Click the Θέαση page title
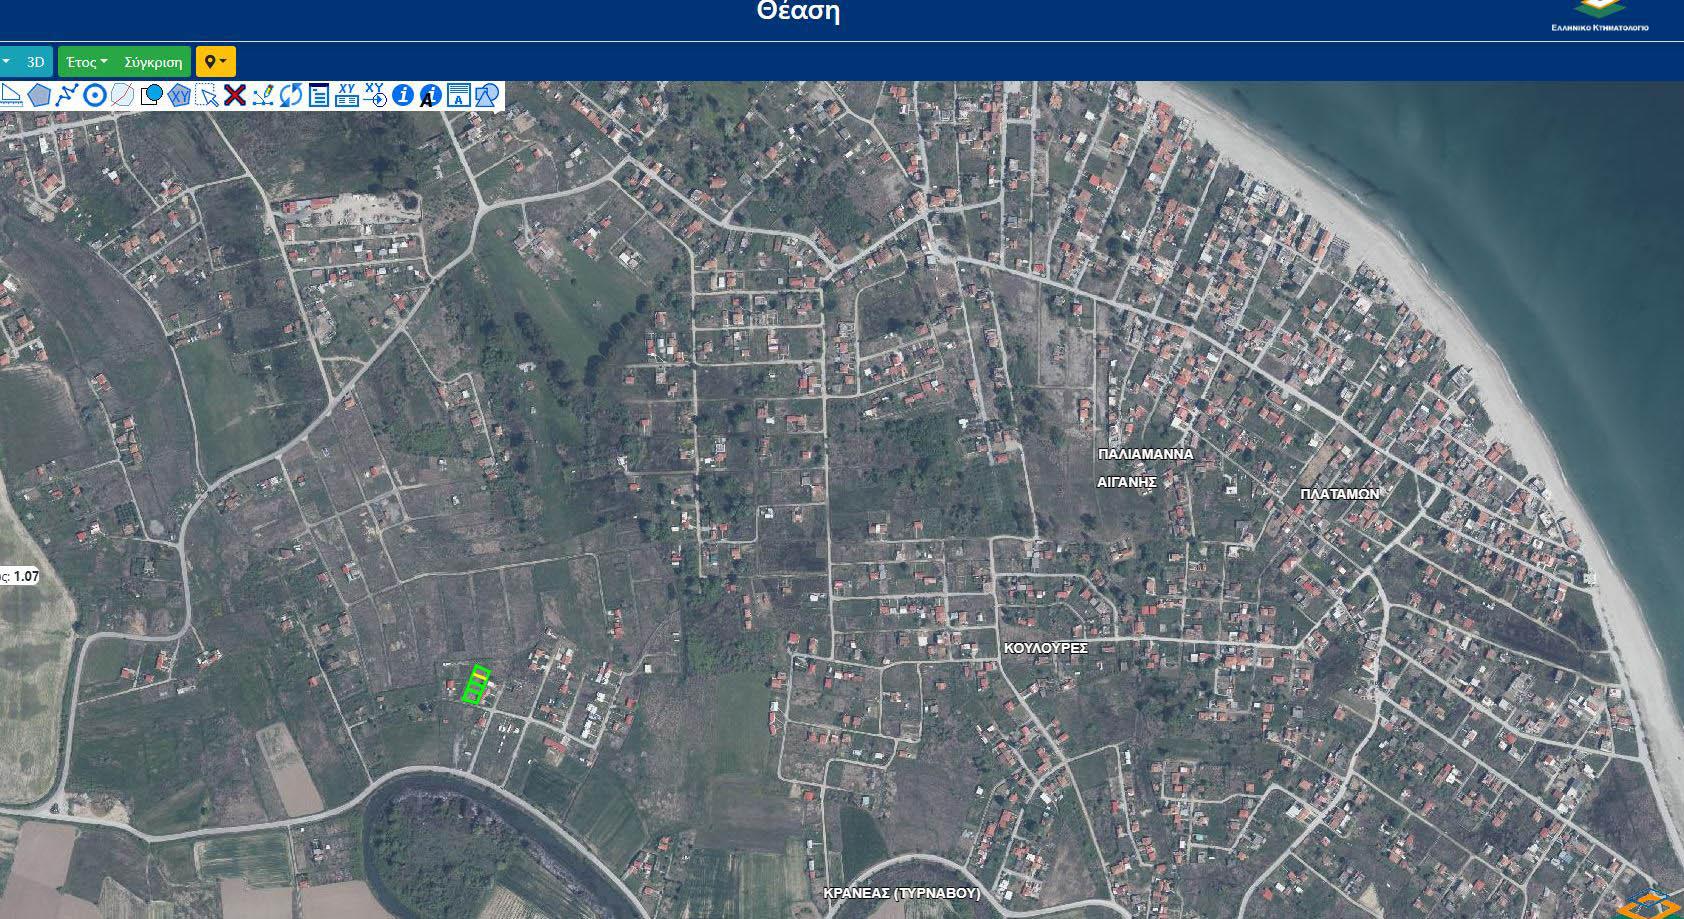Image resolution: width=1684 pixels, height=919 pixels. click(x=797, y=12)
